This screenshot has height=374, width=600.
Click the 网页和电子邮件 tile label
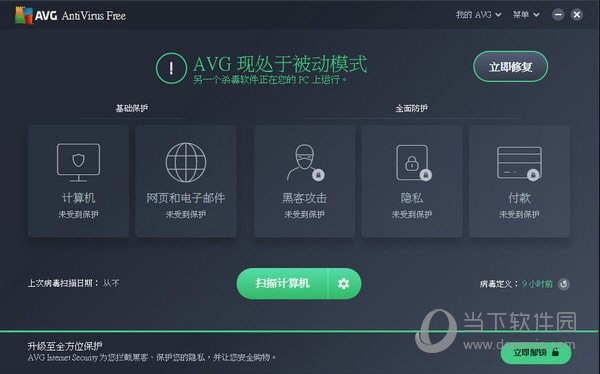coord(186,198)
